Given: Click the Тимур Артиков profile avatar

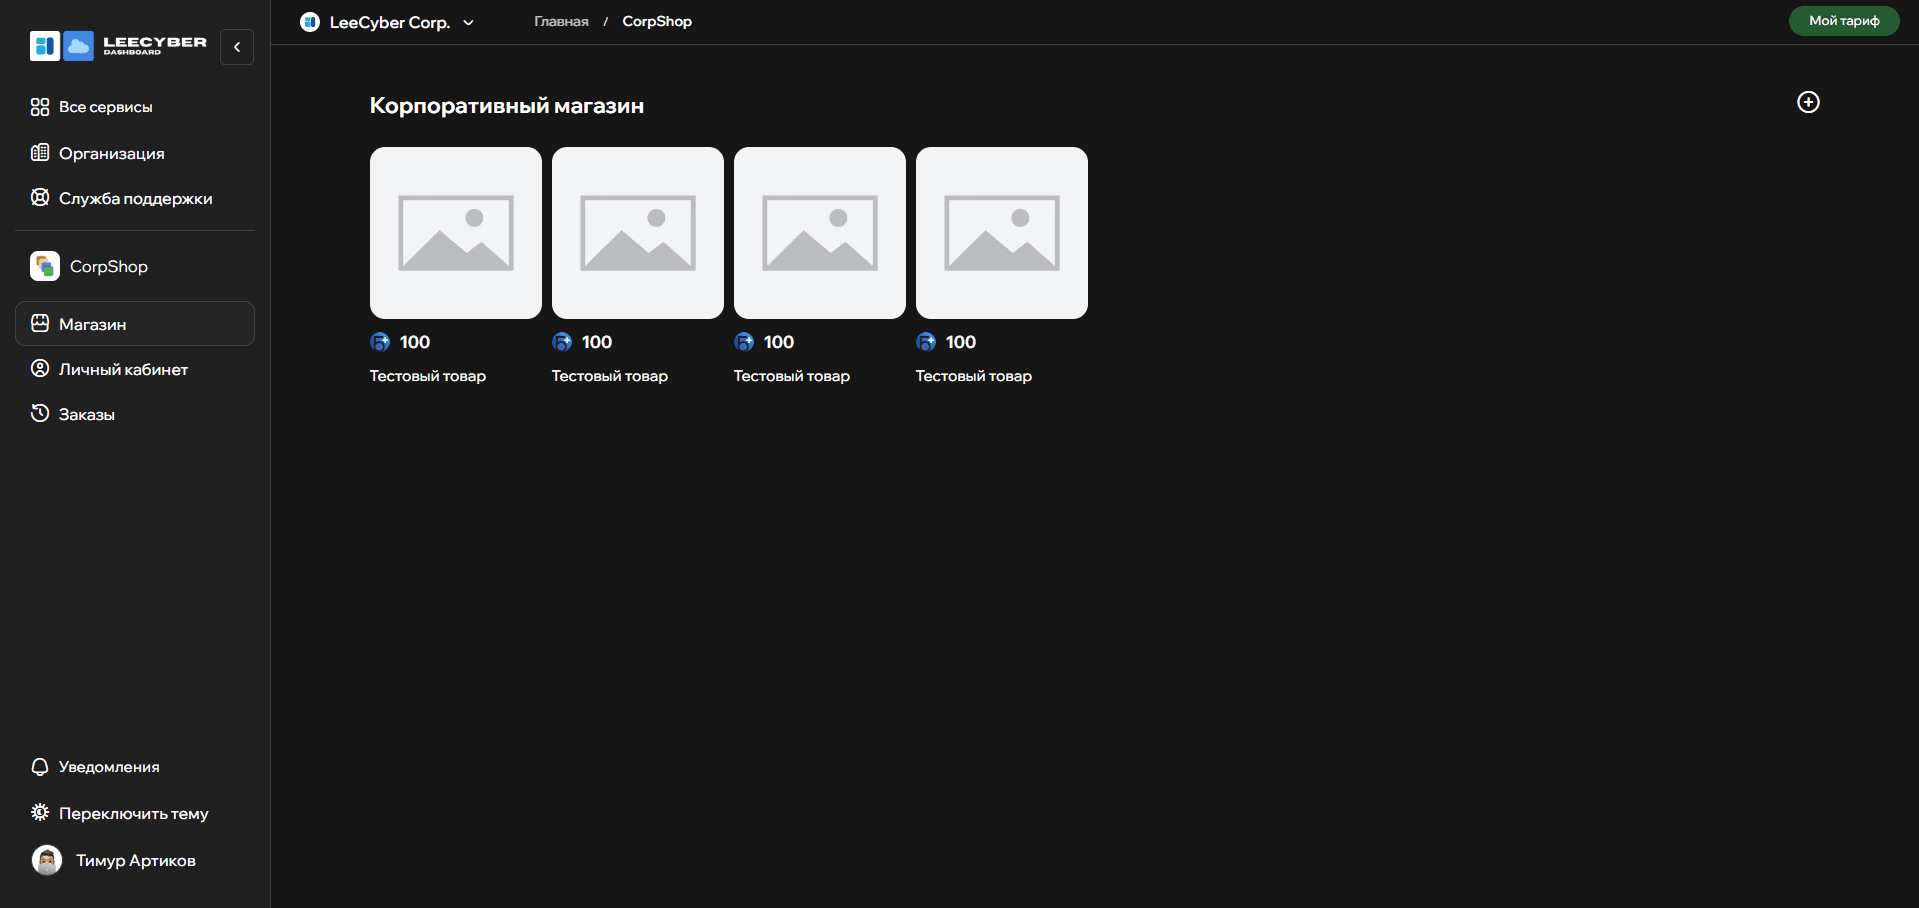Looking at the screenshot, I should coord(47,860).
